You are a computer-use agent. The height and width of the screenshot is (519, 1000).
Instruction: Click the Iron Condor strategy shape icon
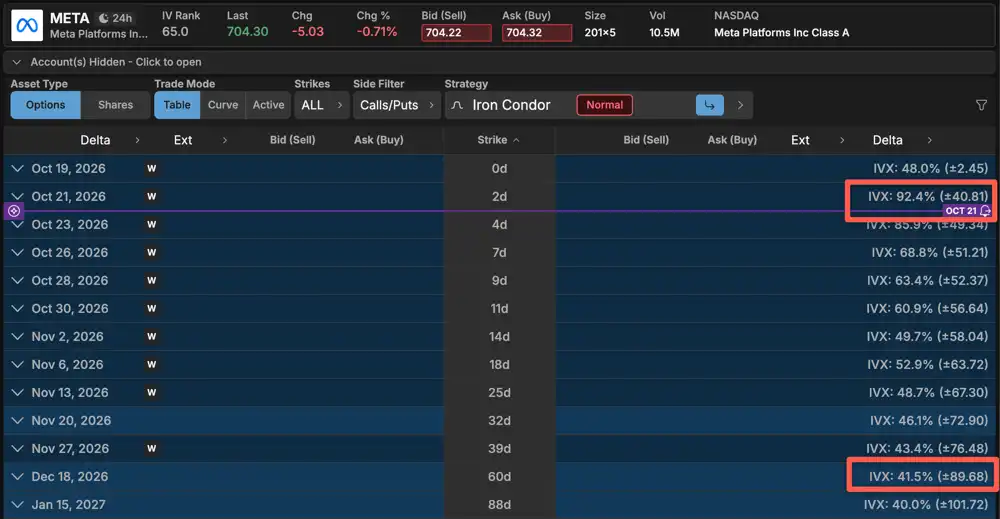(457, 105)
